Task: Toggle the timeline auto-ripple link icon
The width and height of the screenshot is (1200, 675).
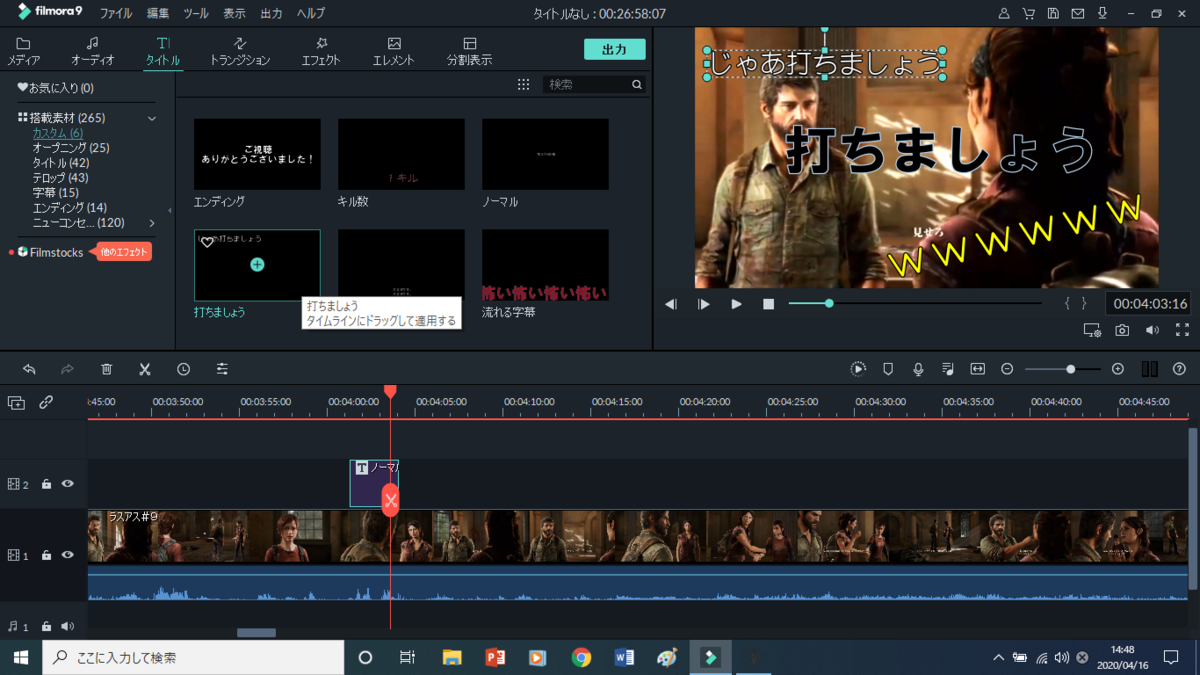Action: point(46,402)
